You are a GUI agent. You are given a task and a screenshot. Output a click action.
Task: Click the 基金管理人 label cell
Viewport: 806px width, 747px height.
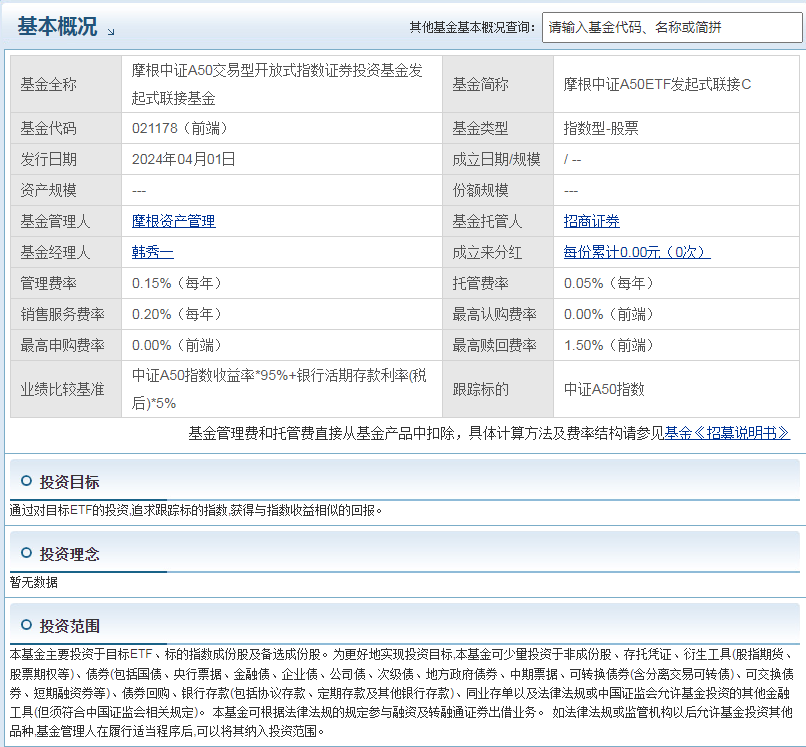pyautogui.click(x=66, y=221)
